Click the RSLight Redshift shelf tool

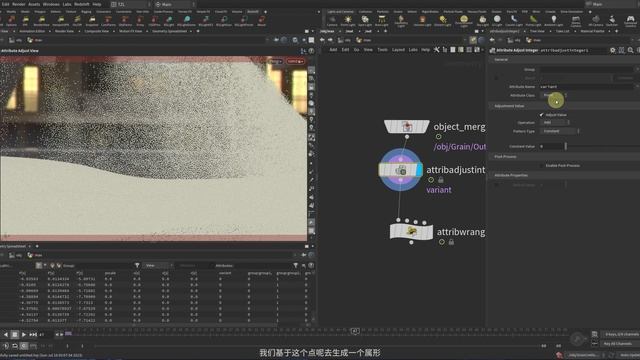click(x=169, y=21)
